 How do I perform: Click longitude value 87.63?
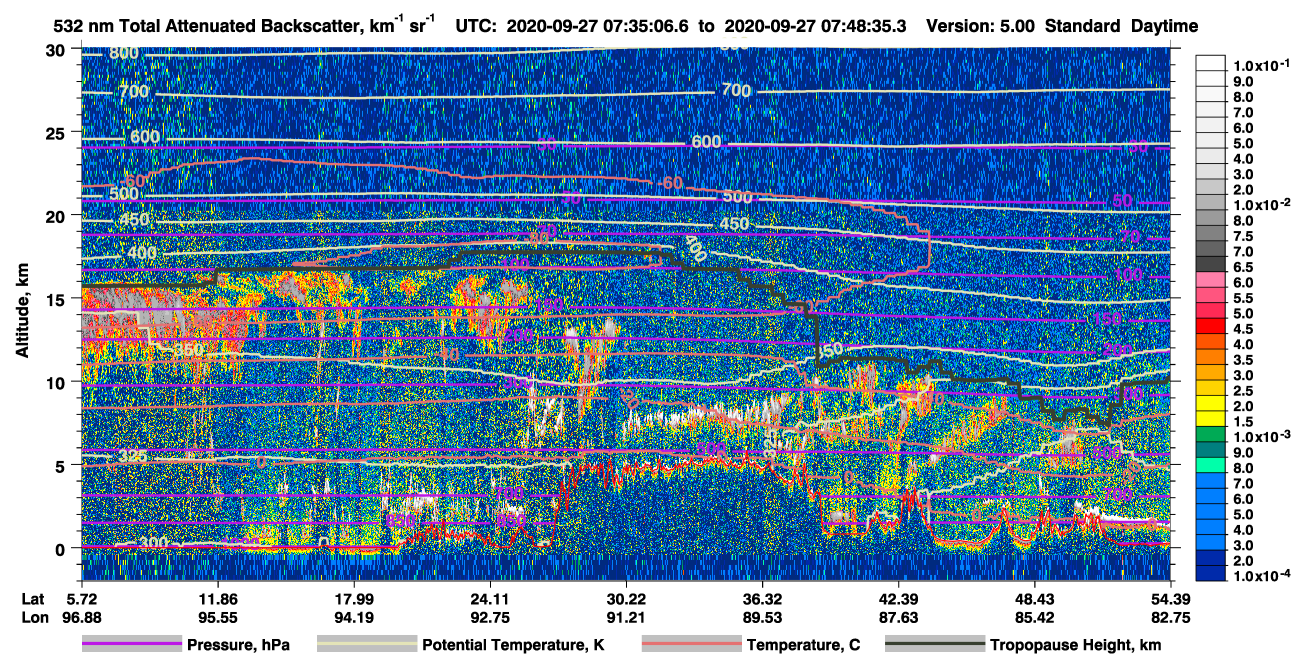pyautogui.click(x=898, y=617)
